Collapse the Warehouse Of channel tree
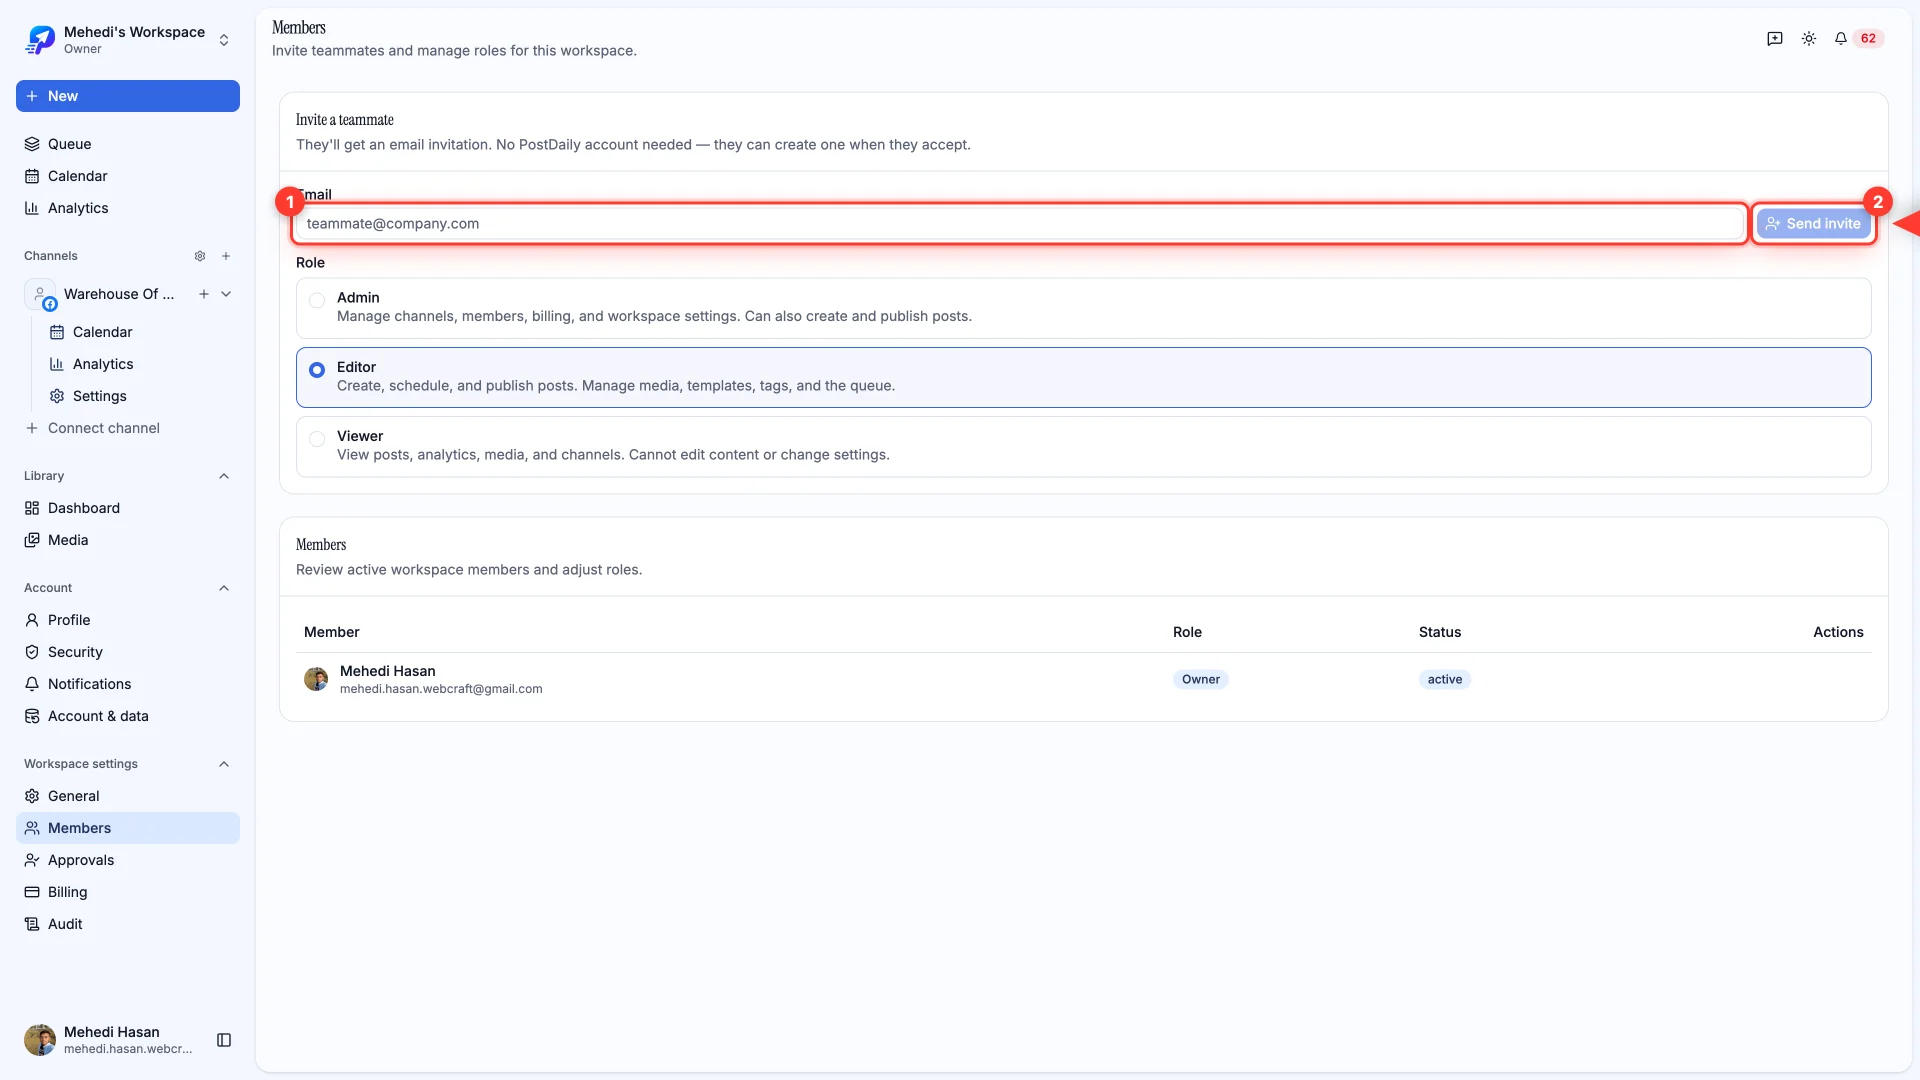Image resolution: width=1920 pixels, height=1080 pixels. coord(226,294)
